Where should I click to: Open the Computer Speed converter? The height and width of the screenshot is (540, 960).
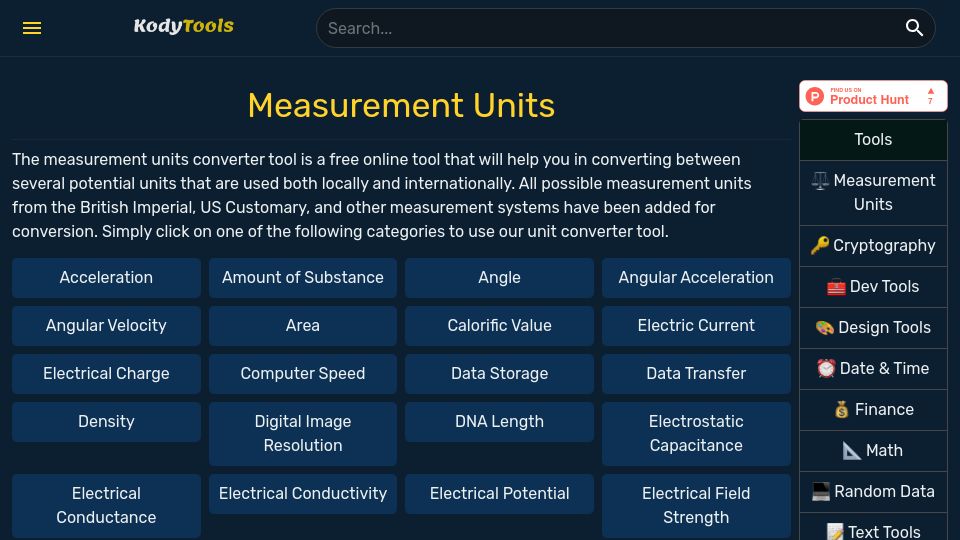pos(303,373)
